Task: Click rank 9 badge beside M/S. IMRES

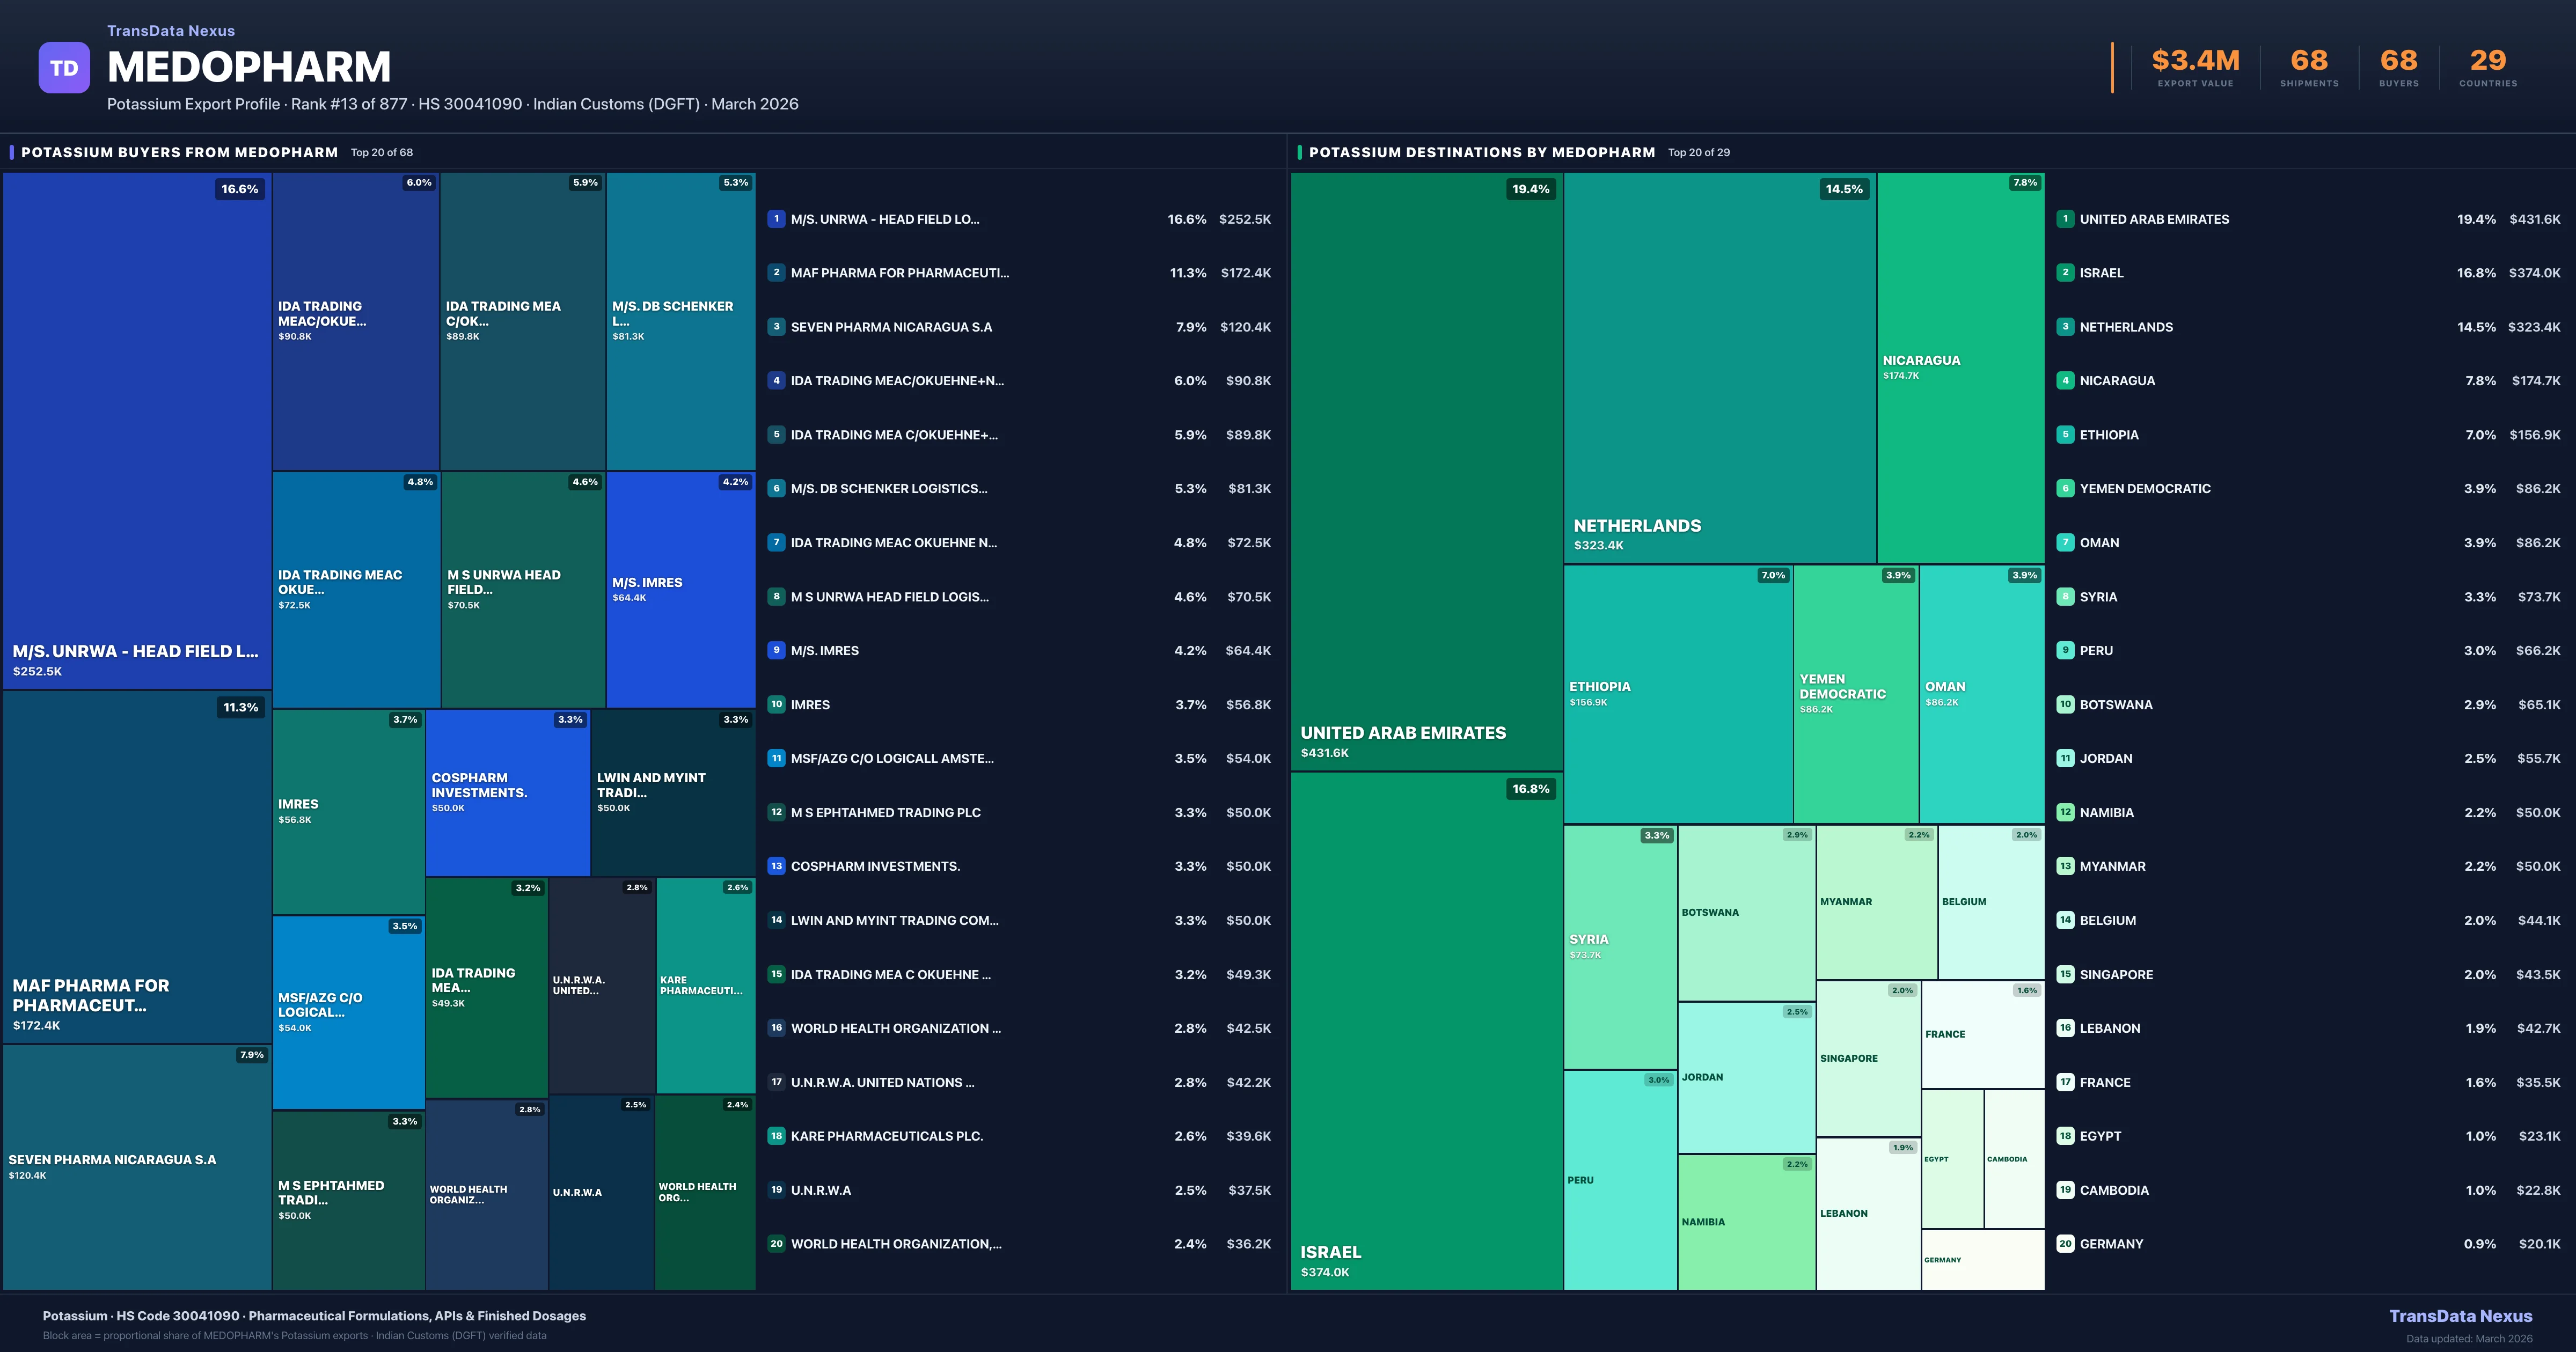Action: click(776, 650)
